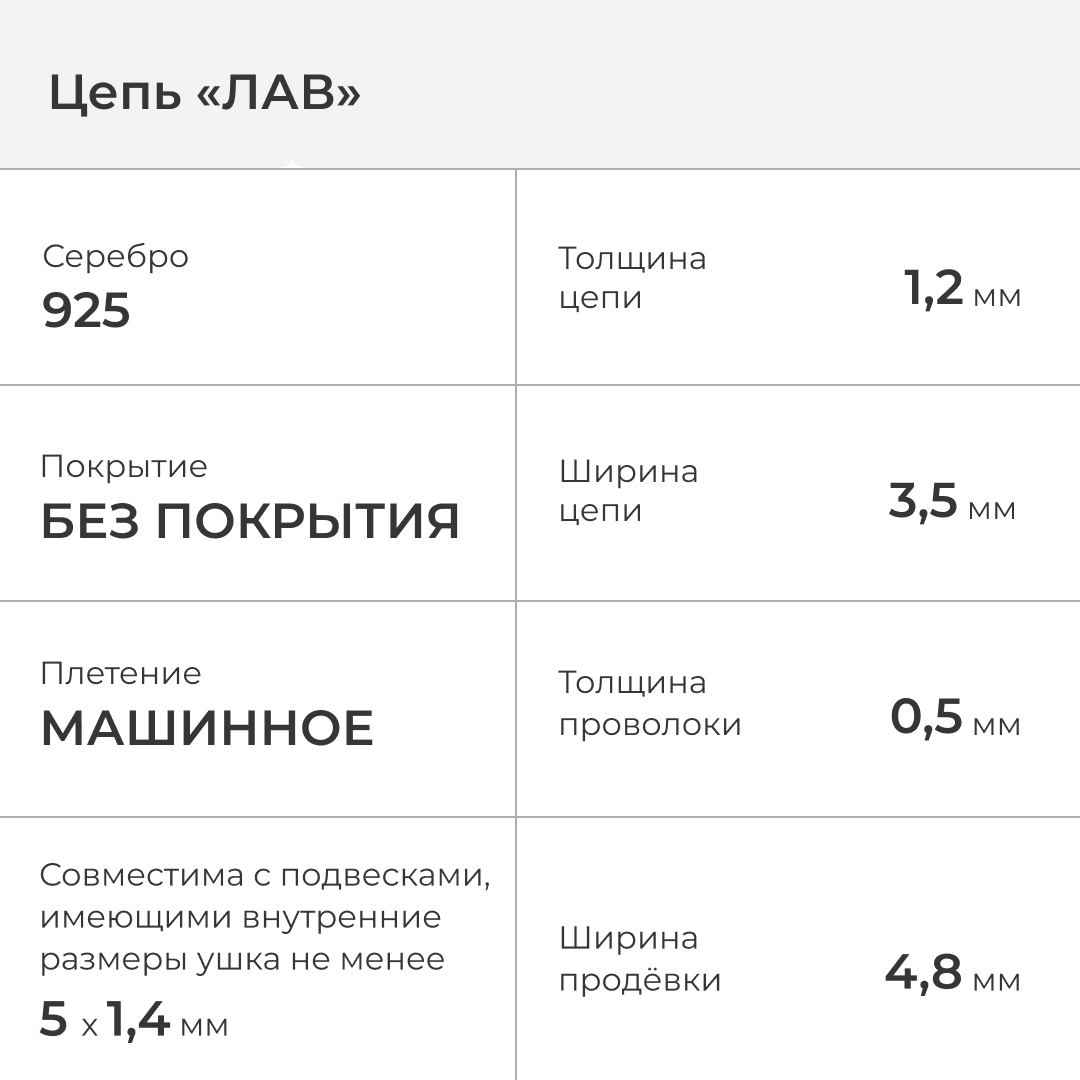Screen dimensions: 1080x1080
Task: Click the 1,4 мм eyelet dimension
Action: click(x=167, y=1020)
